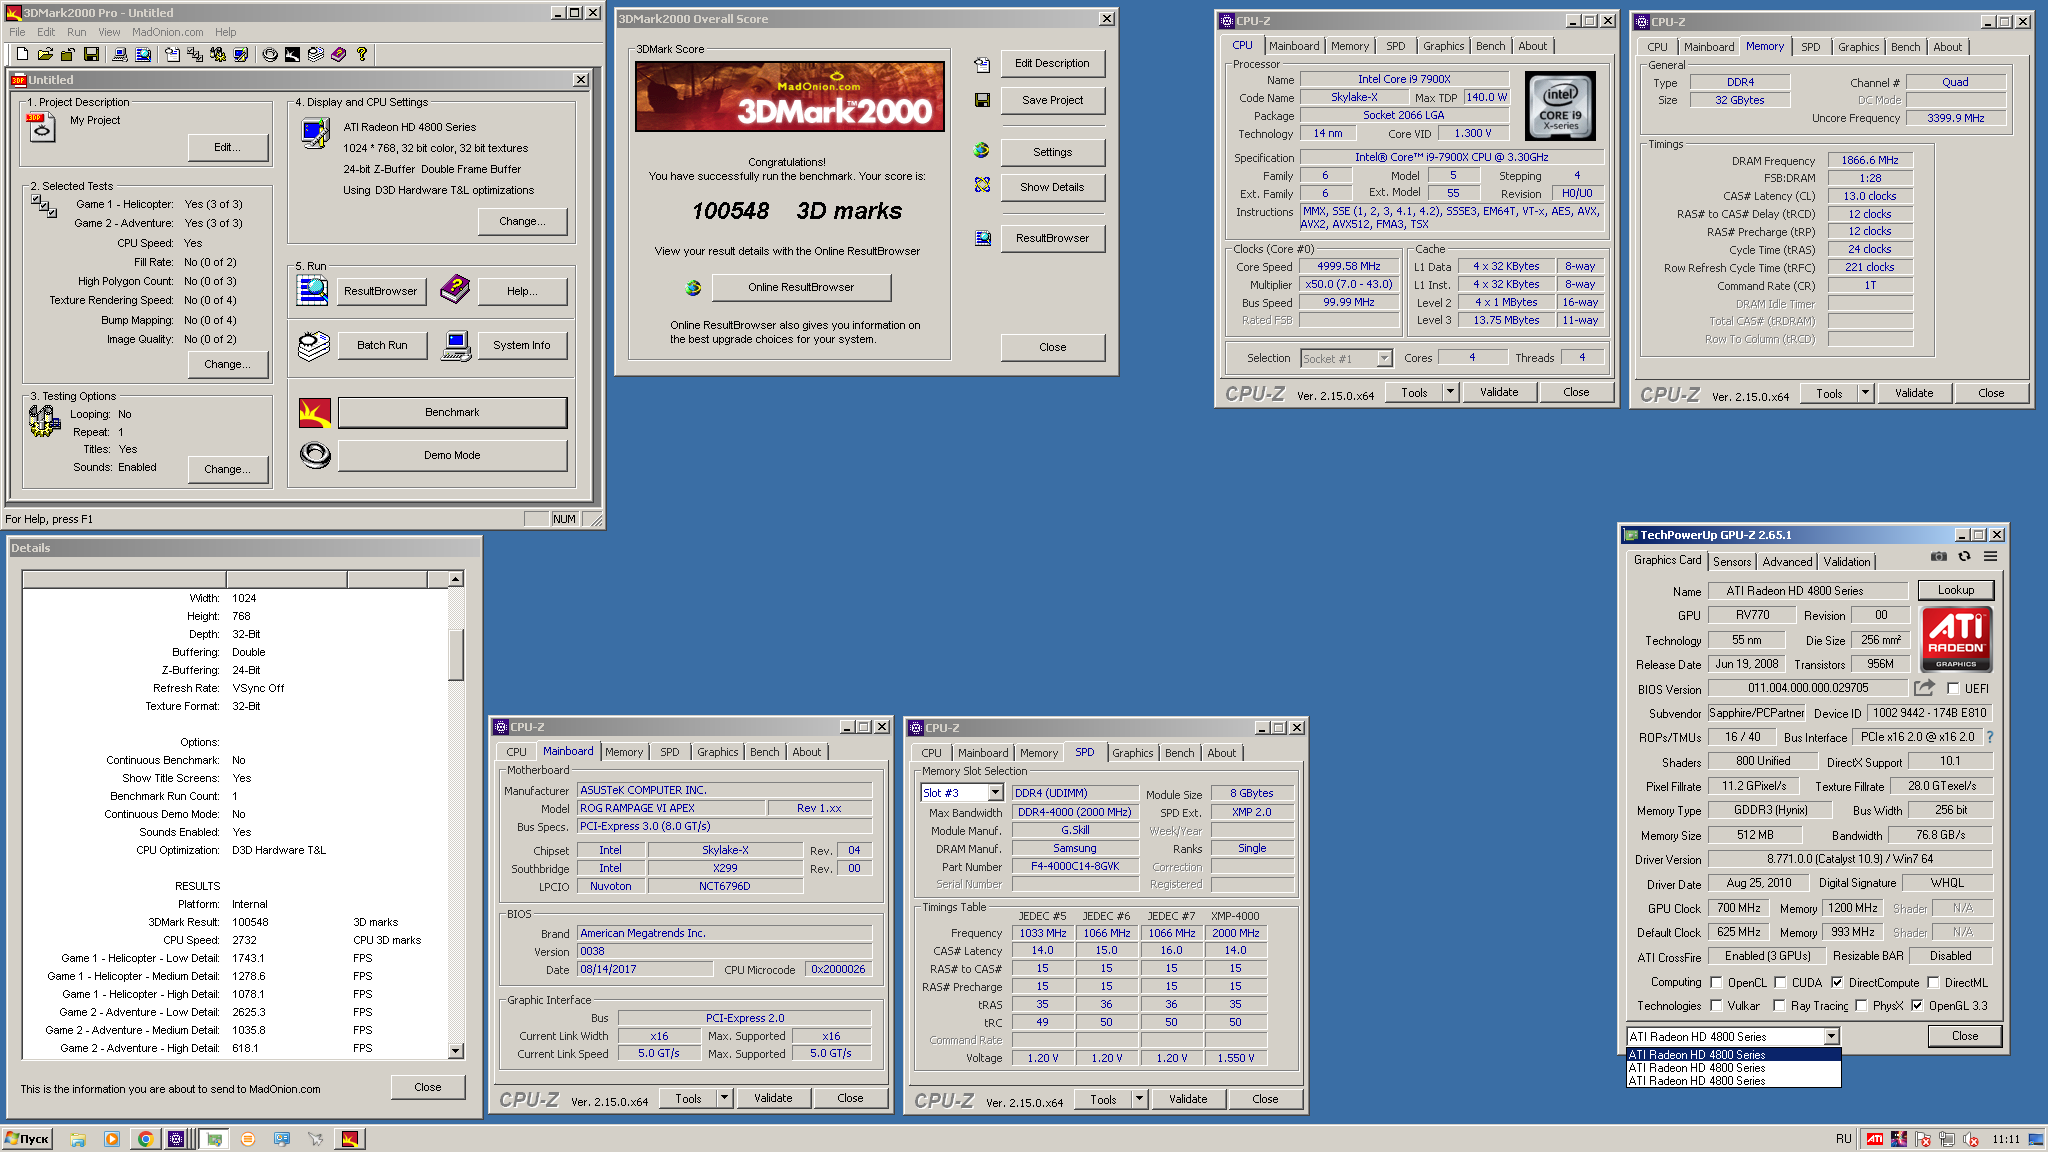Toggle PhysX checkbox in GPU-Z
Viewport: 2048px width, 1152px height.
coord(1861,1006)
